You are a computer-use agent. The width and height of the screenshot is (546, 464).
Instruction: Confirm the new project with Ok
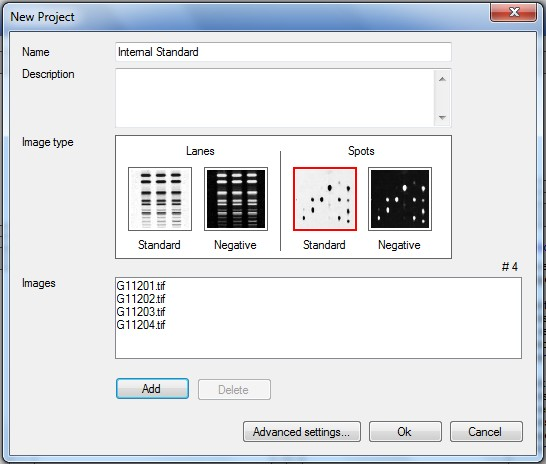(x=405, y=432)
